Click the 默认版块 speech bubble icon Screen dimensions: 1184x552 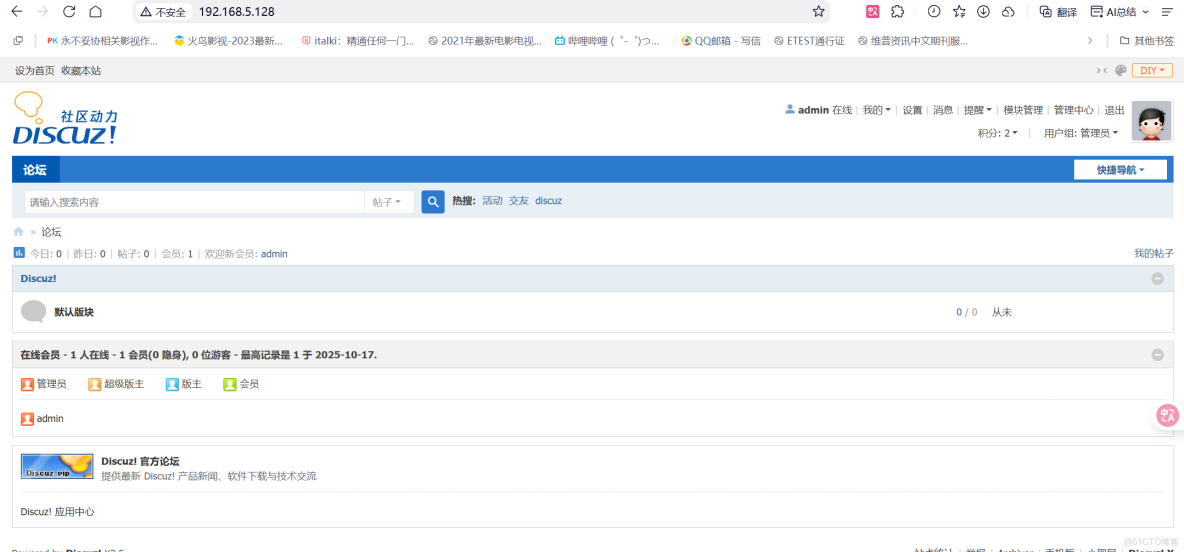[33, 311]
